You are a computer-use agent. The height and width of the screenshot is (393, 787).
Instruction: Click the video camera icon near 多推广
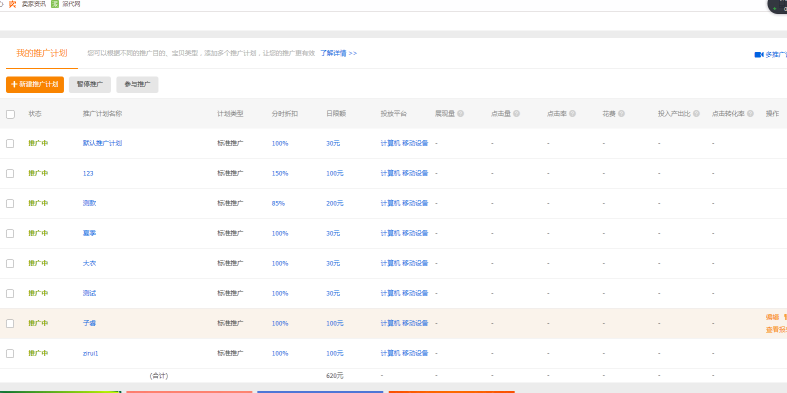tap(758, 55)
